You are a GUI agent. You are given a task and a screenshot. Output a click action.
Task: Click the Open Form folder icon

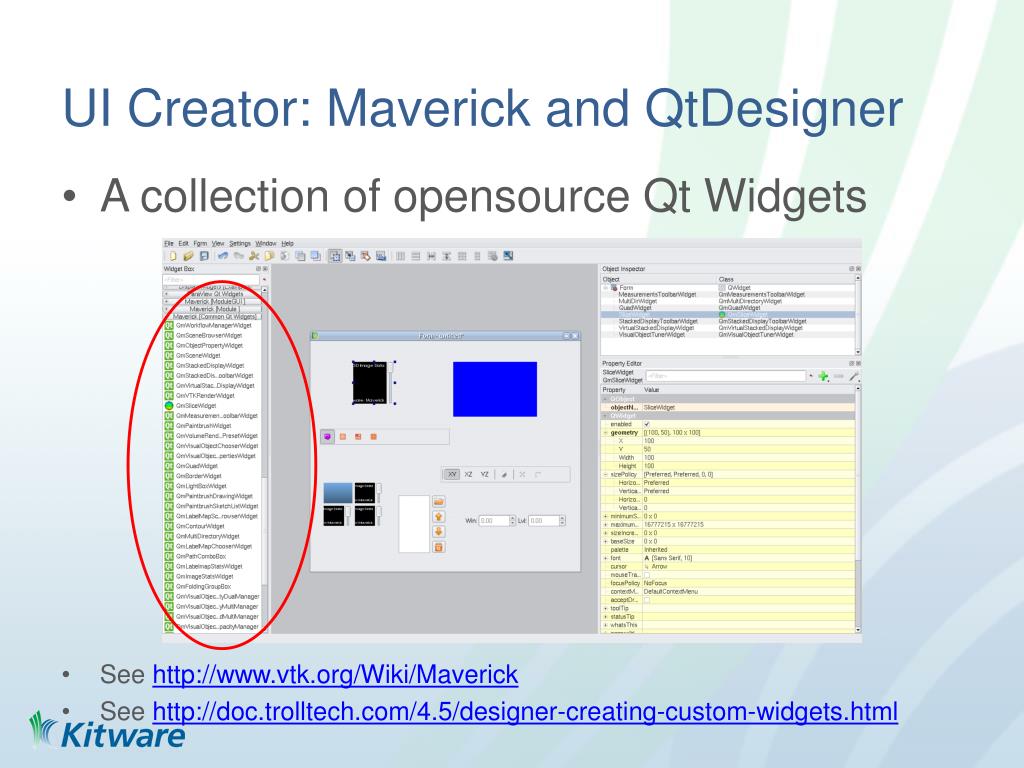(x=188, y=256)
